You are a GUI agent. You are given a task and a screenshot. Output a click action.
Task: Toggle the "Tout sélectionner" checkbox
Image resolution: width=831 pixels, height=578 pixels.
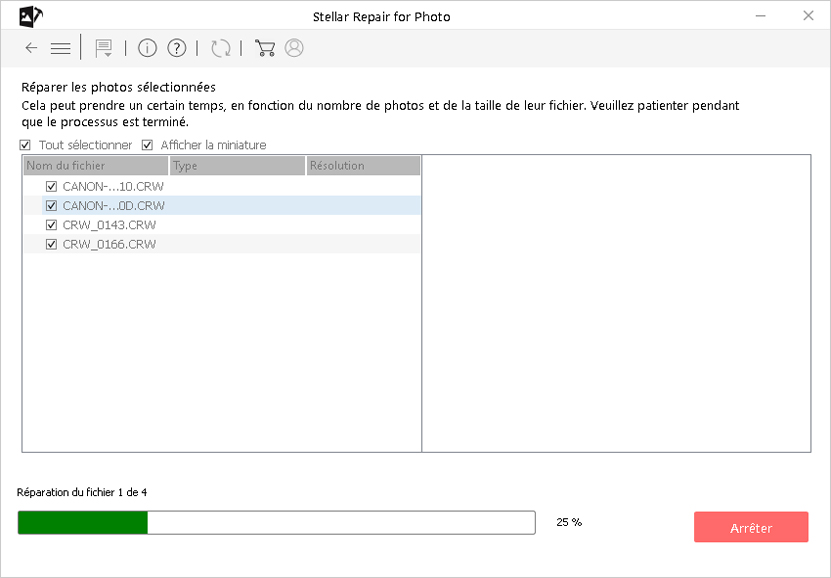point(26,145)
